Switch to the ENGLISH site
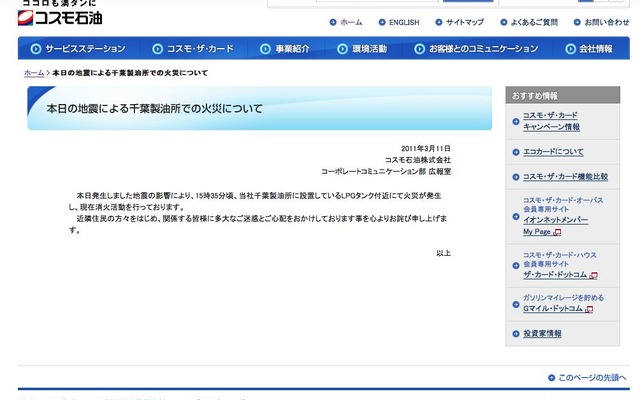 [404, 22]
